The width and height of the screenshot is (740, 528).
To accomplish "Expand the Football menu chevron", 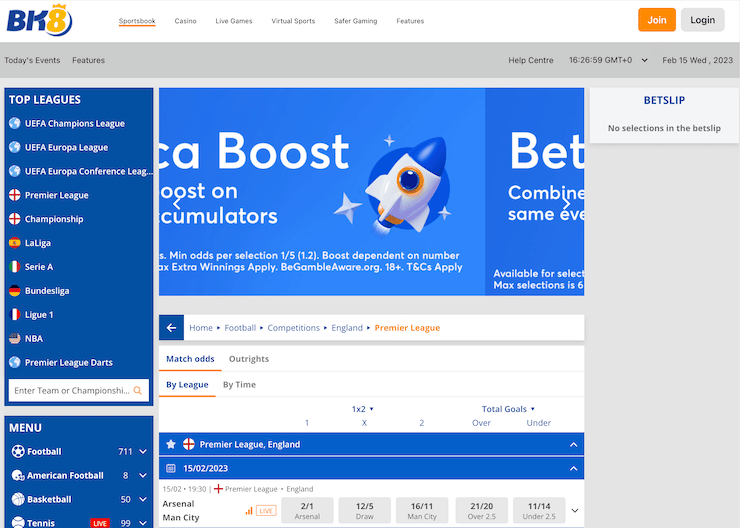I will click(143, 452).
